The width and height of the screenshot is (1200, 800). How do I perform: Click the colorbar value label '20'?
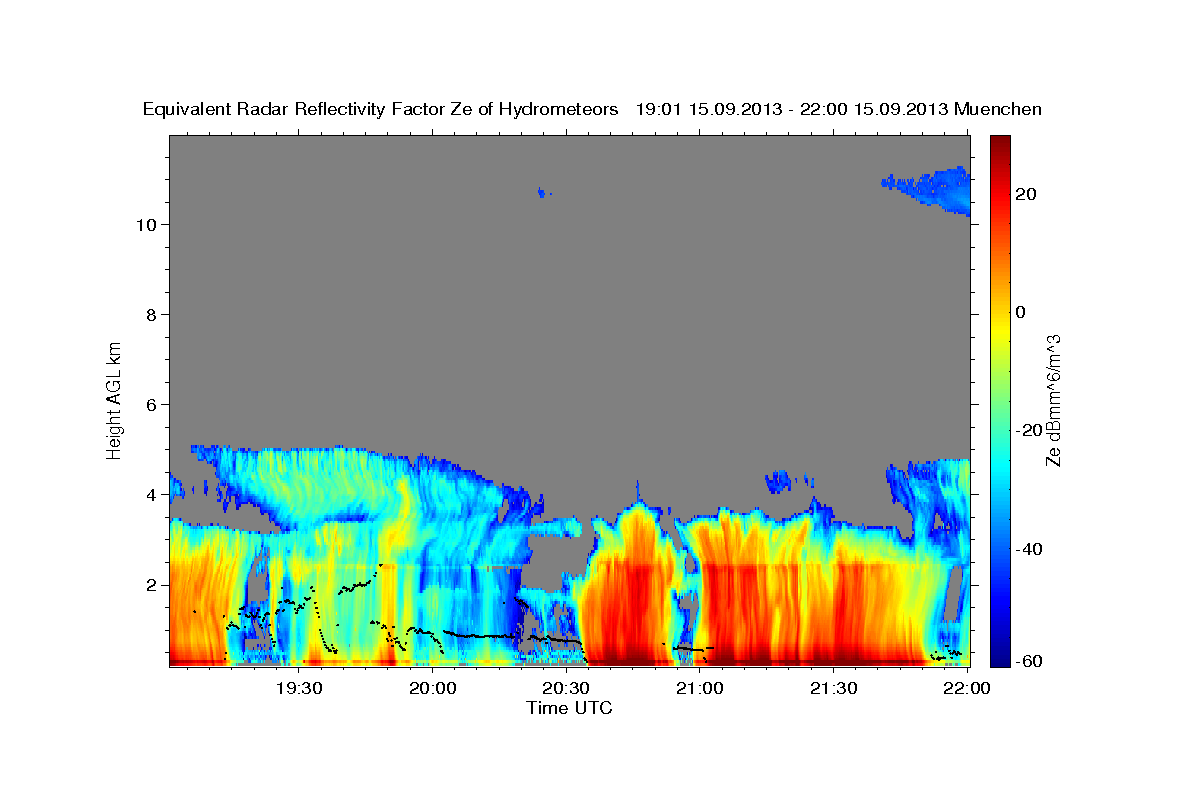point(1026,194)
